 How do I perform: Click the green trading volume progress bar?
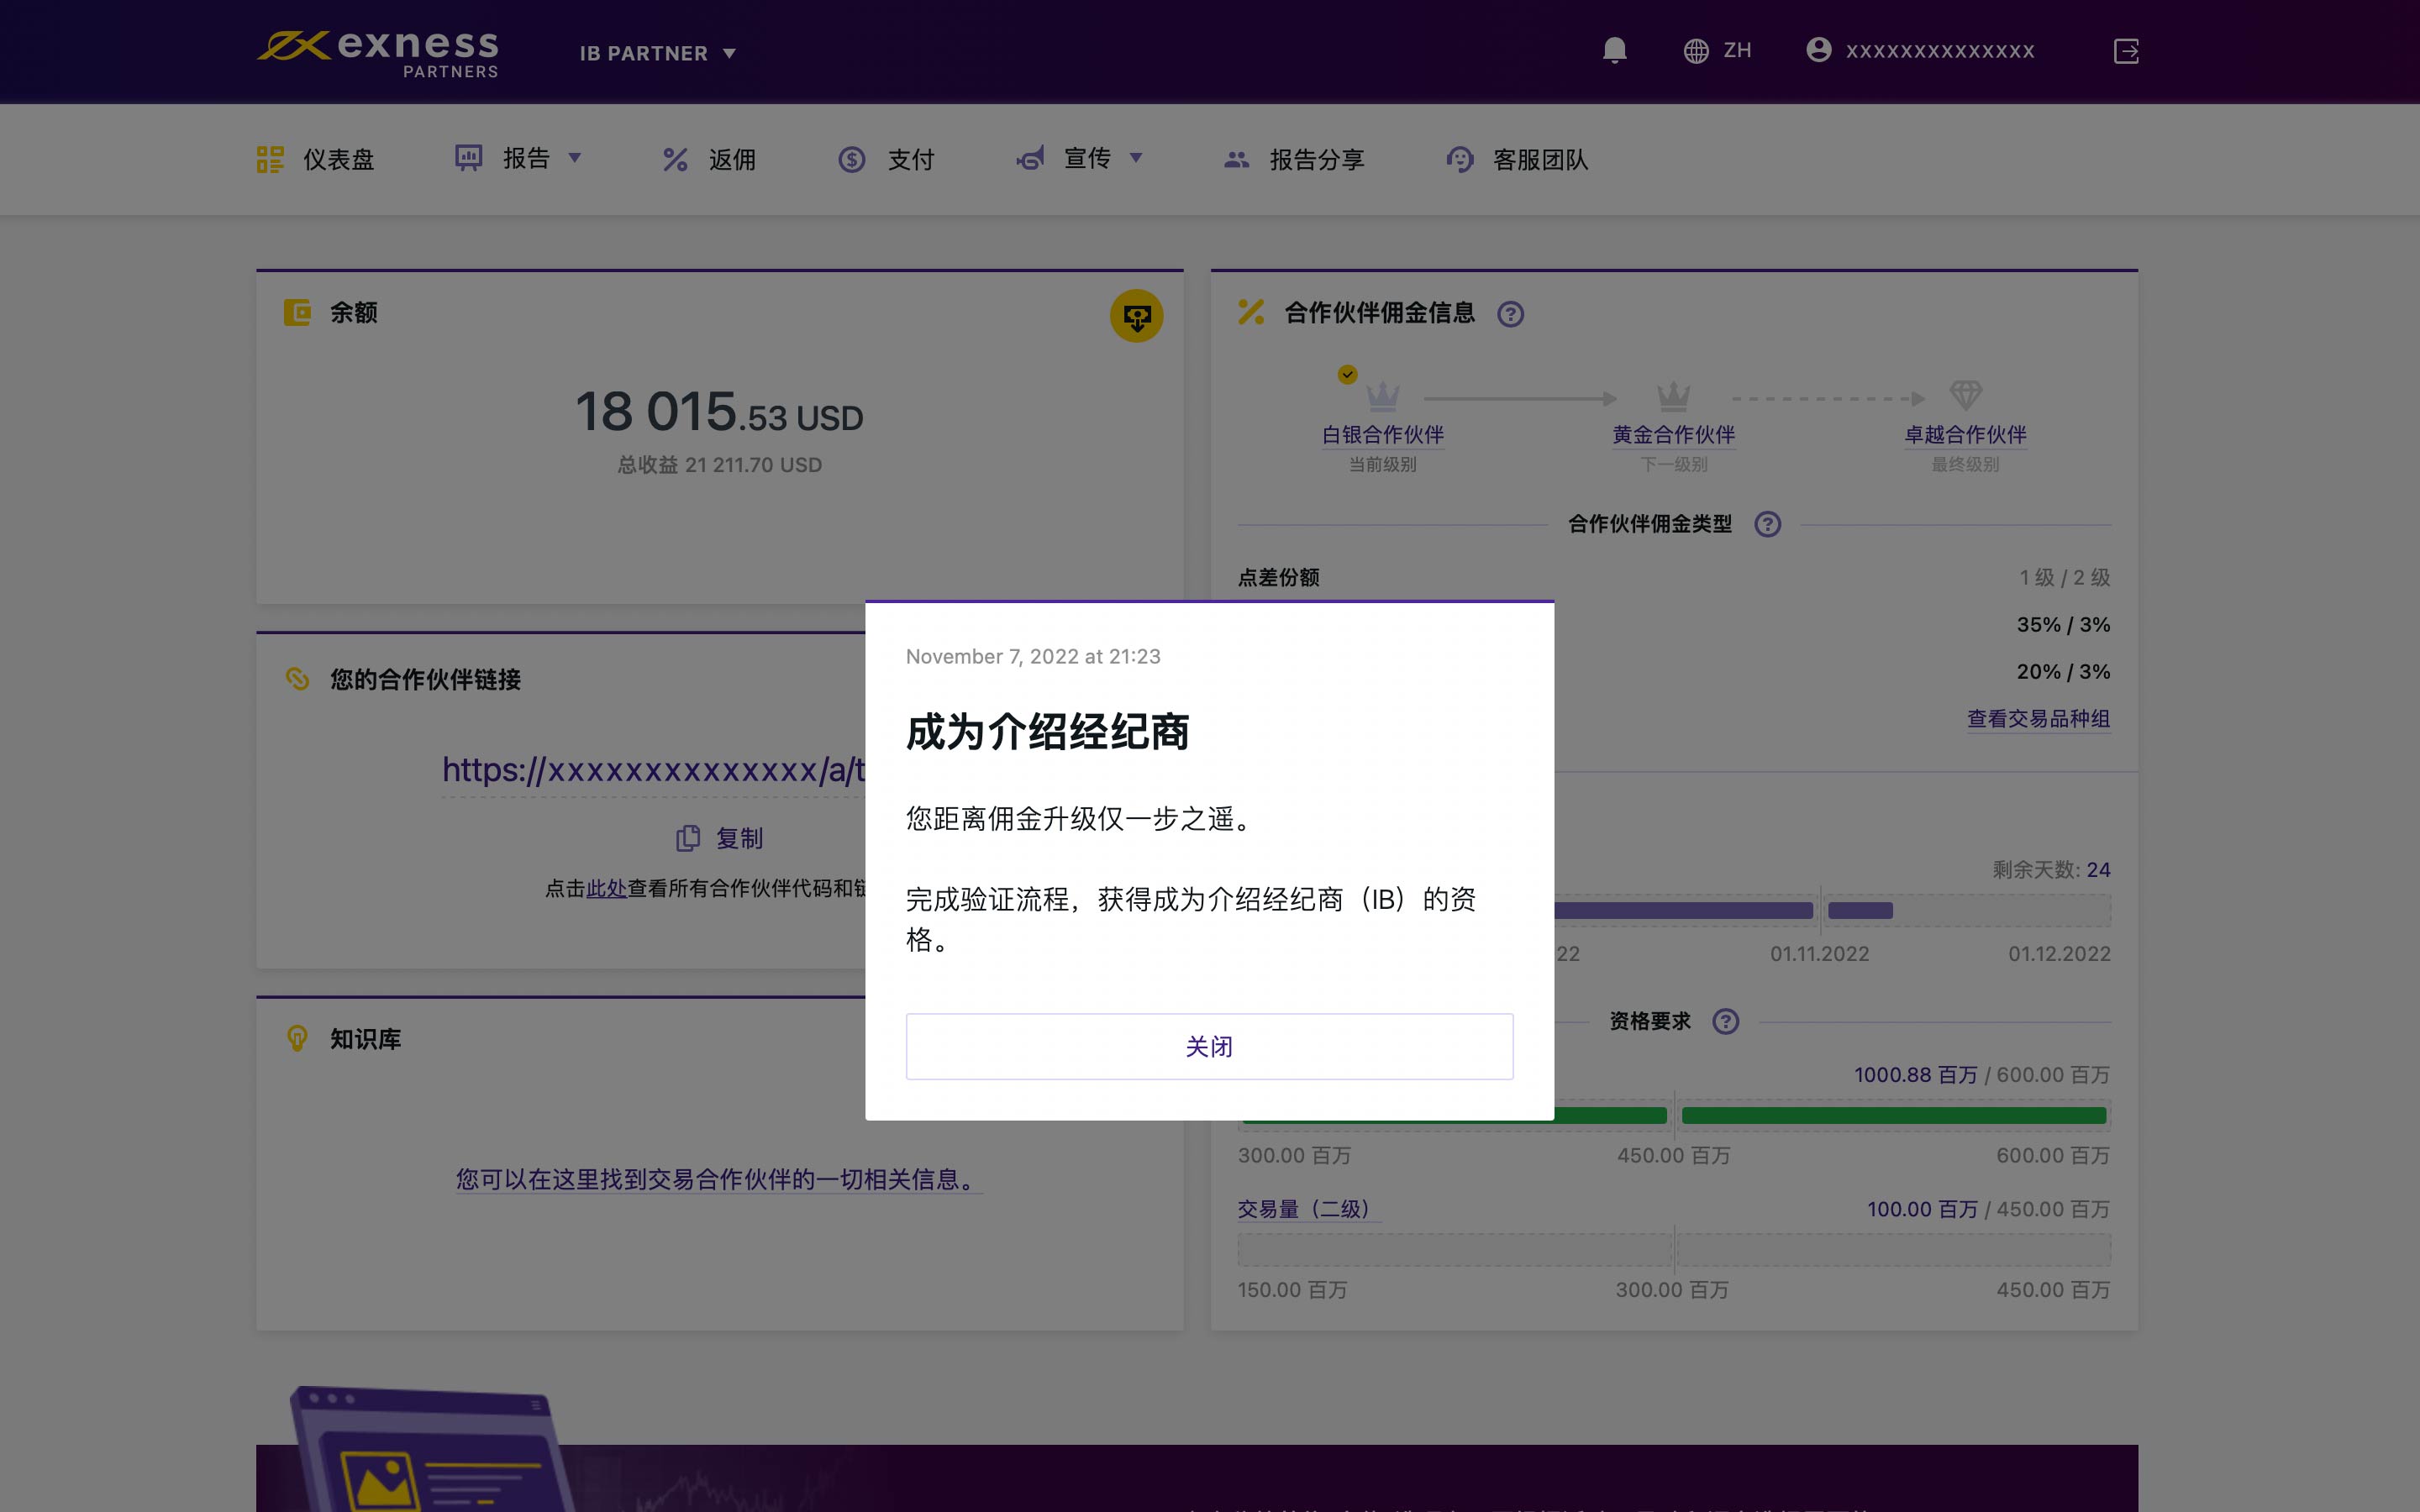tap(1892, 1115)
